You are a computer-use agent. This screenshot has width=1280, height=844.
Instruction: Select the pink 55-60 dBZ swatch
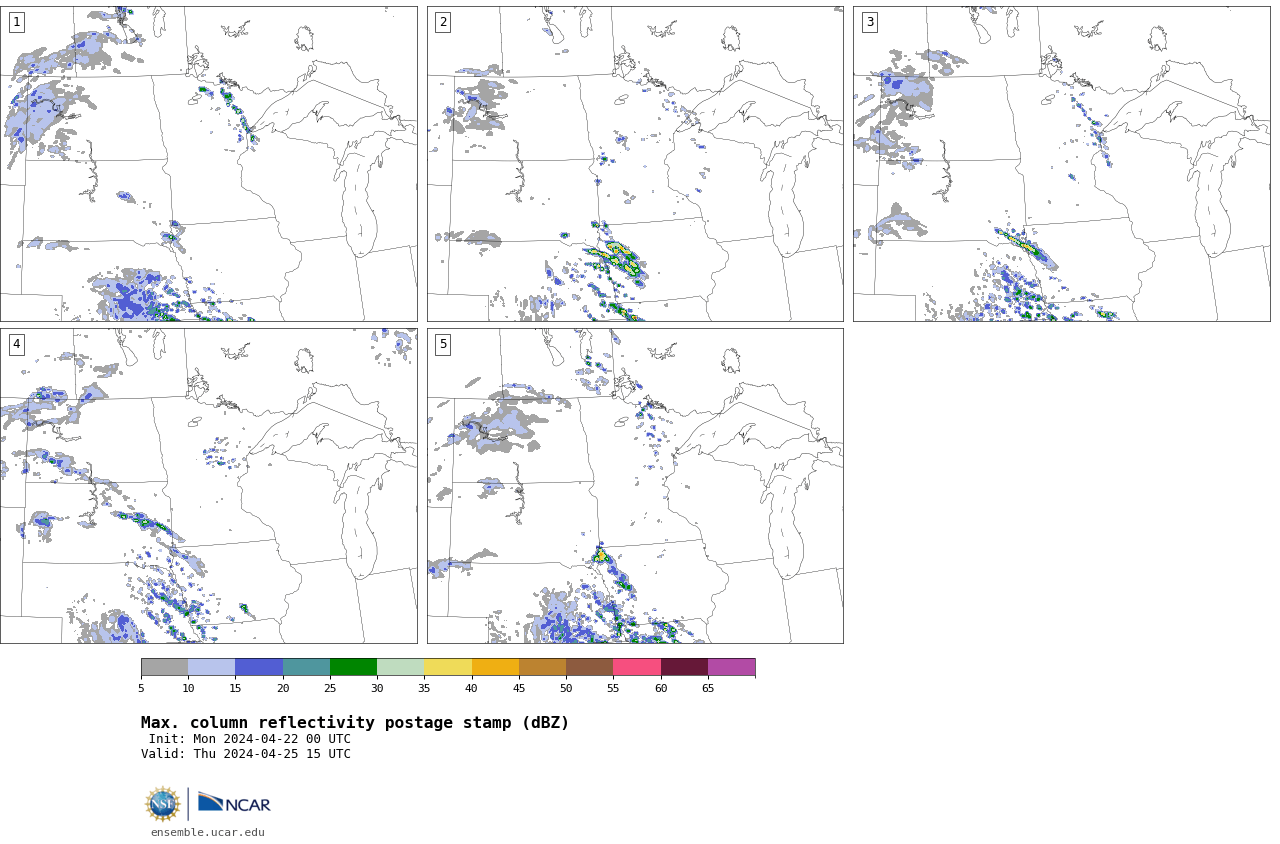coord(637,667)
